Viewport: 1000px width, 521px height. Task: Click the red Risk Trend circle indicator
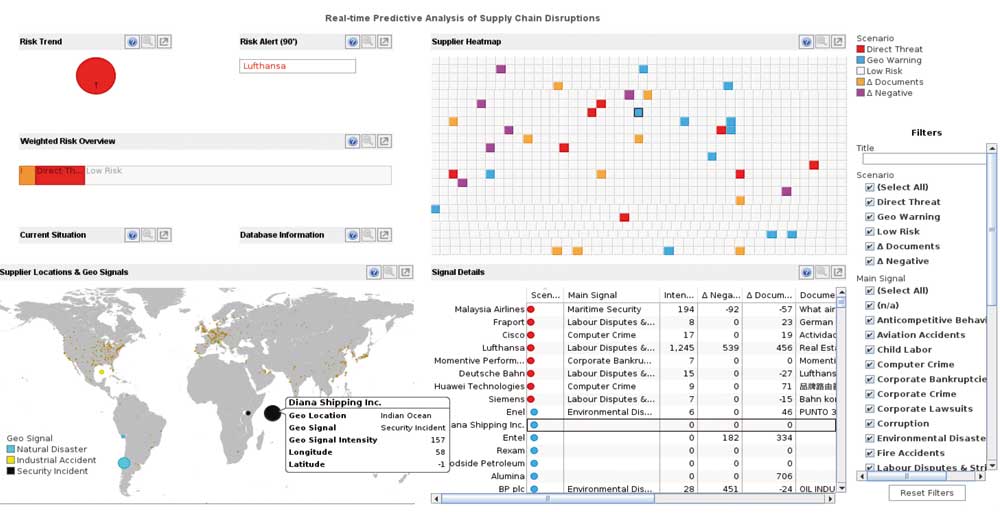96,76
